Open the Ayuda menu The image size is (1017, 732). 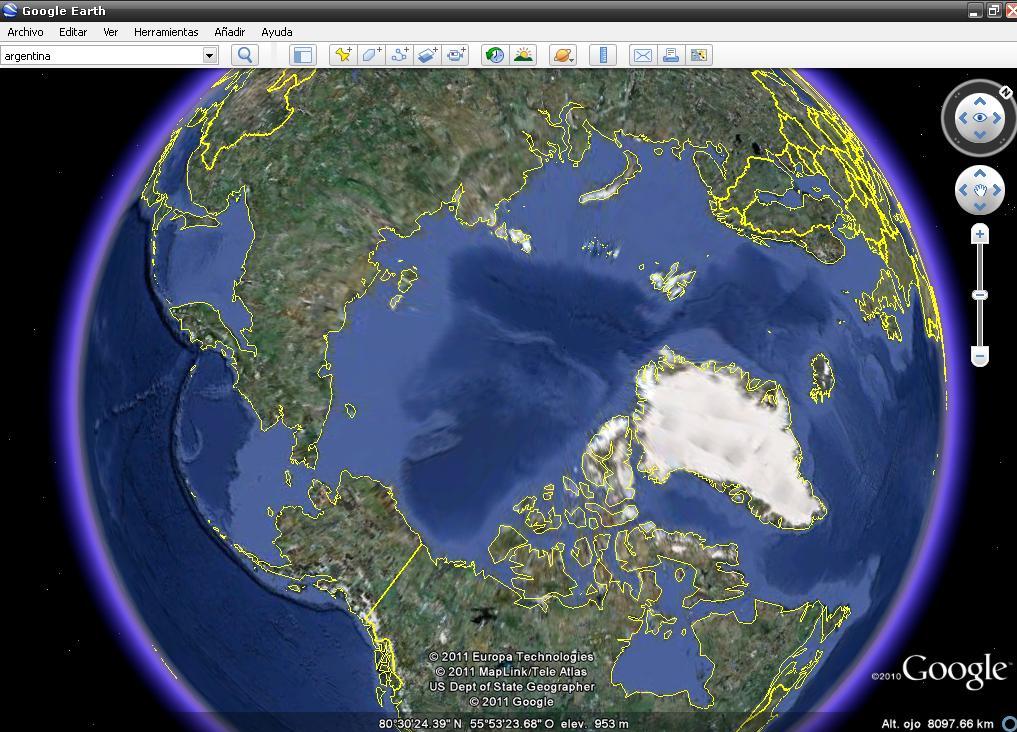pyautogui.click(x=277, y=32)
